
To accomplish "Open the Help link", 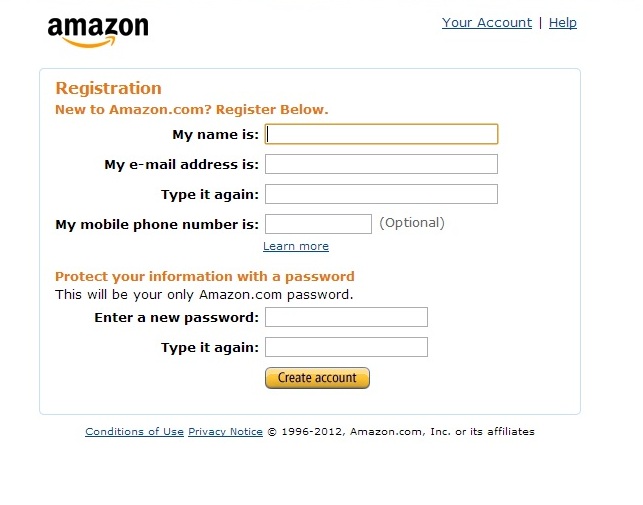I will [563, 23].
